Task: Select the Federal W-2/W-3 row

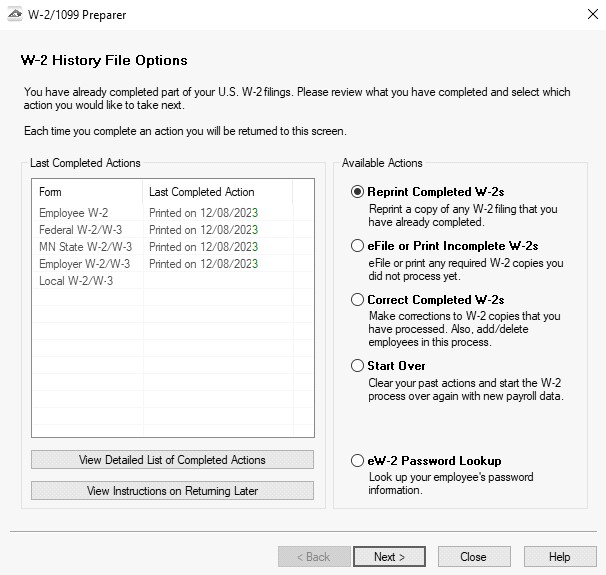Action: (x=173, y=230)
